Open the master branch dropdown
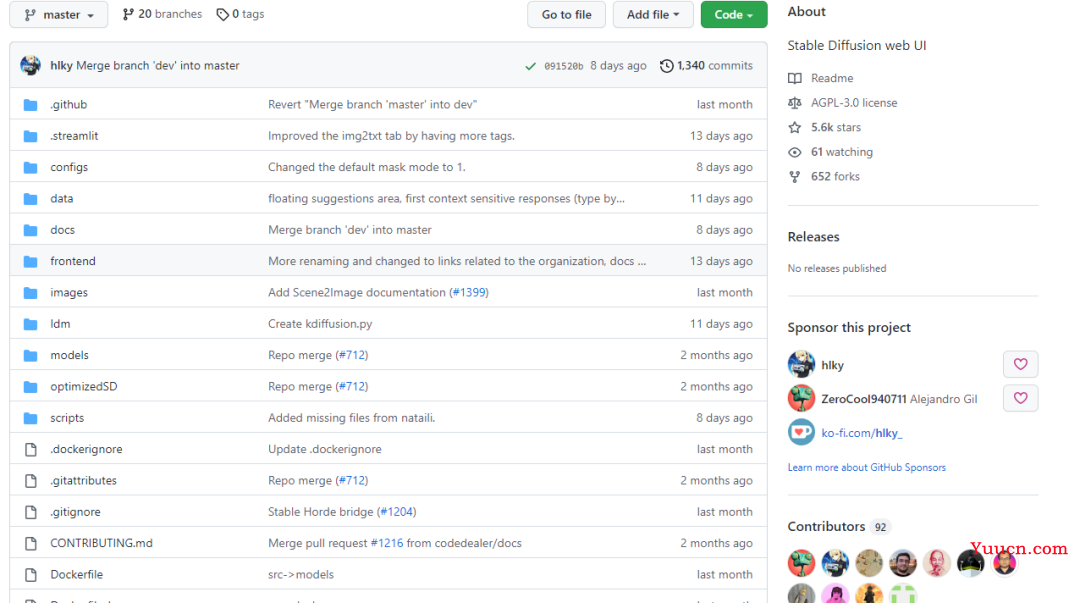 coord(59,14)
